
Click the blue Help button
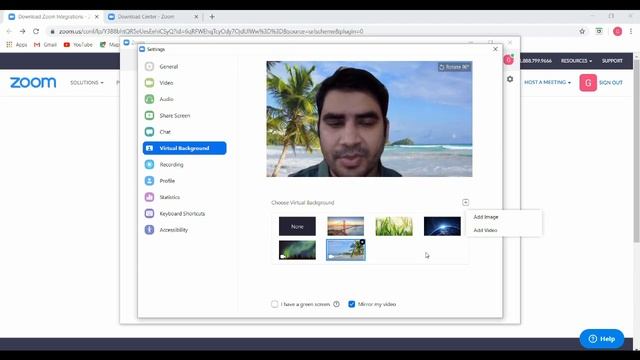point(602,339)
